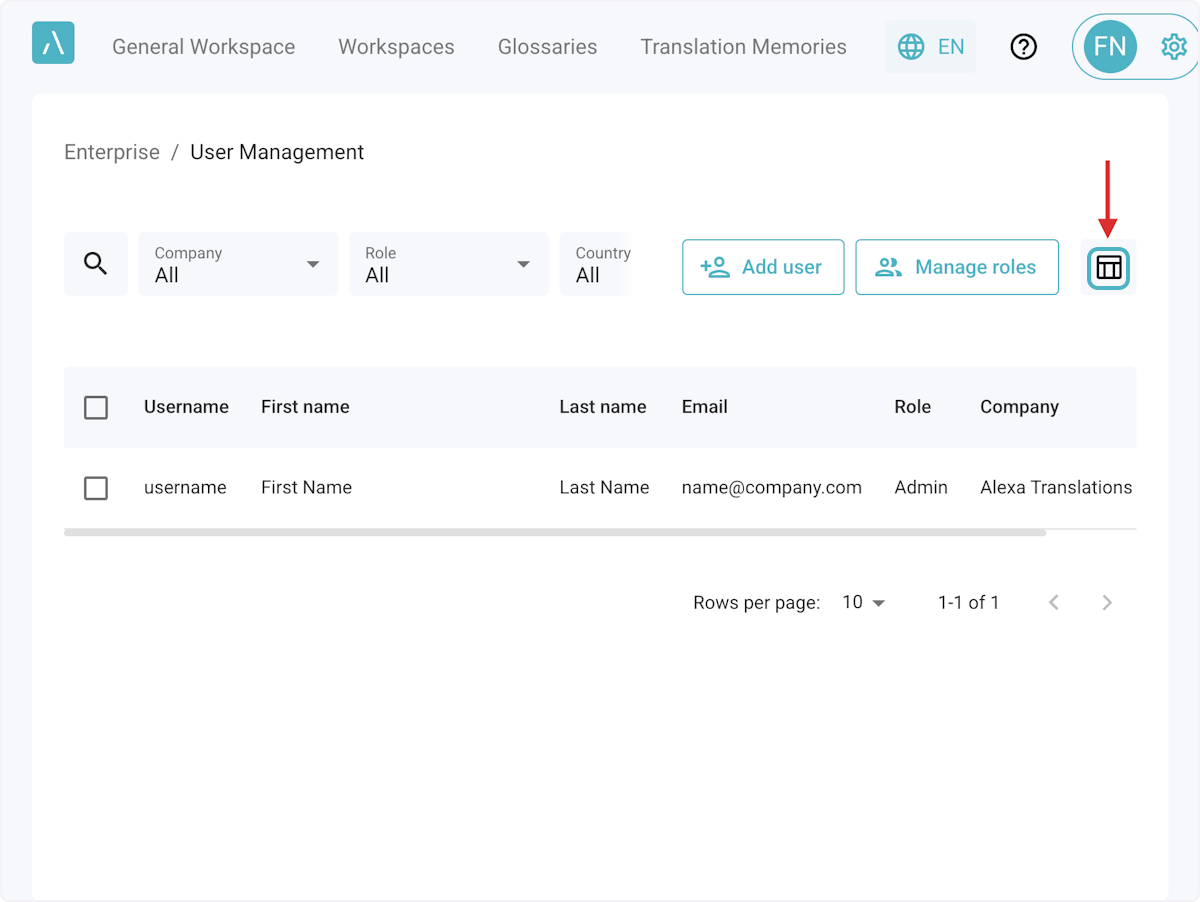Open the column layout icon
1200x902 pixels.
point(1109,267)
